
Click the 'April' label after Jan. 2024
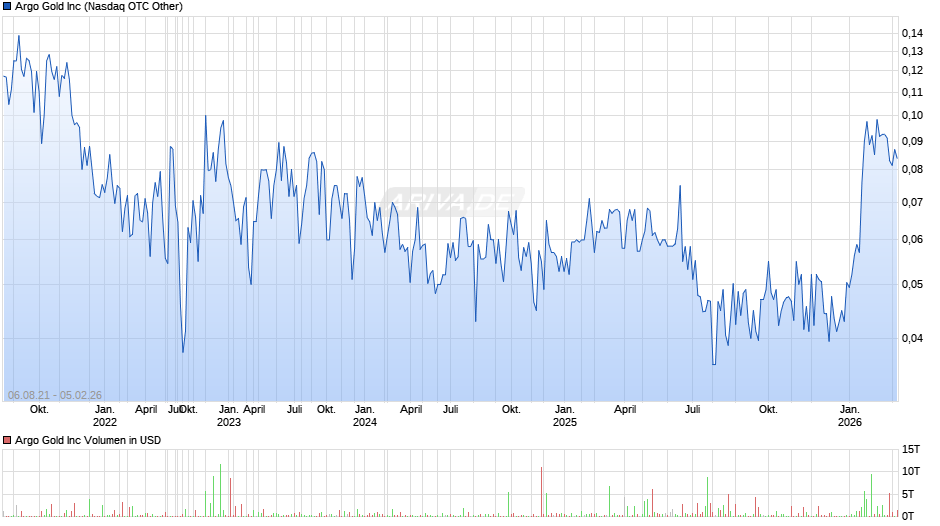411,410
